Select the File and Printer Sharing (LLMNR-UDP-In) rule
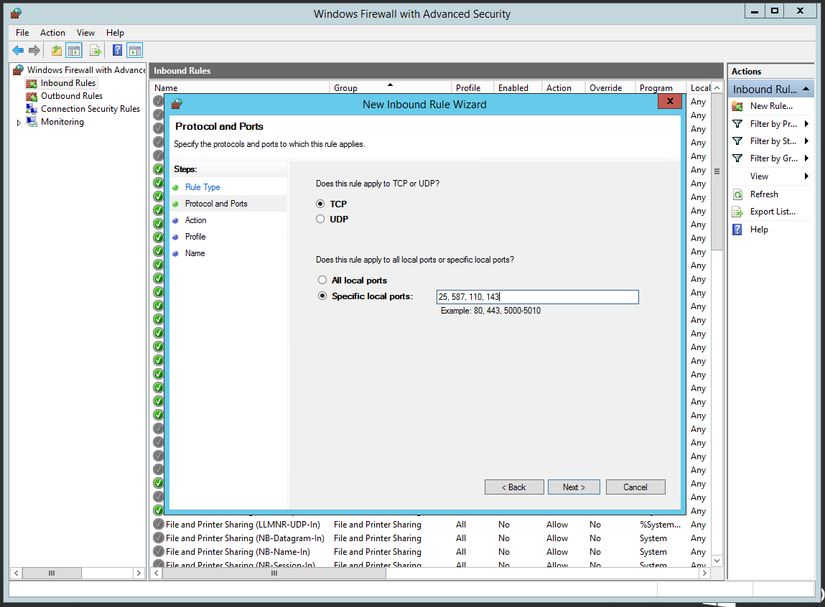The image size is (825, 607). pyautogui.click(x=243, y=524)
